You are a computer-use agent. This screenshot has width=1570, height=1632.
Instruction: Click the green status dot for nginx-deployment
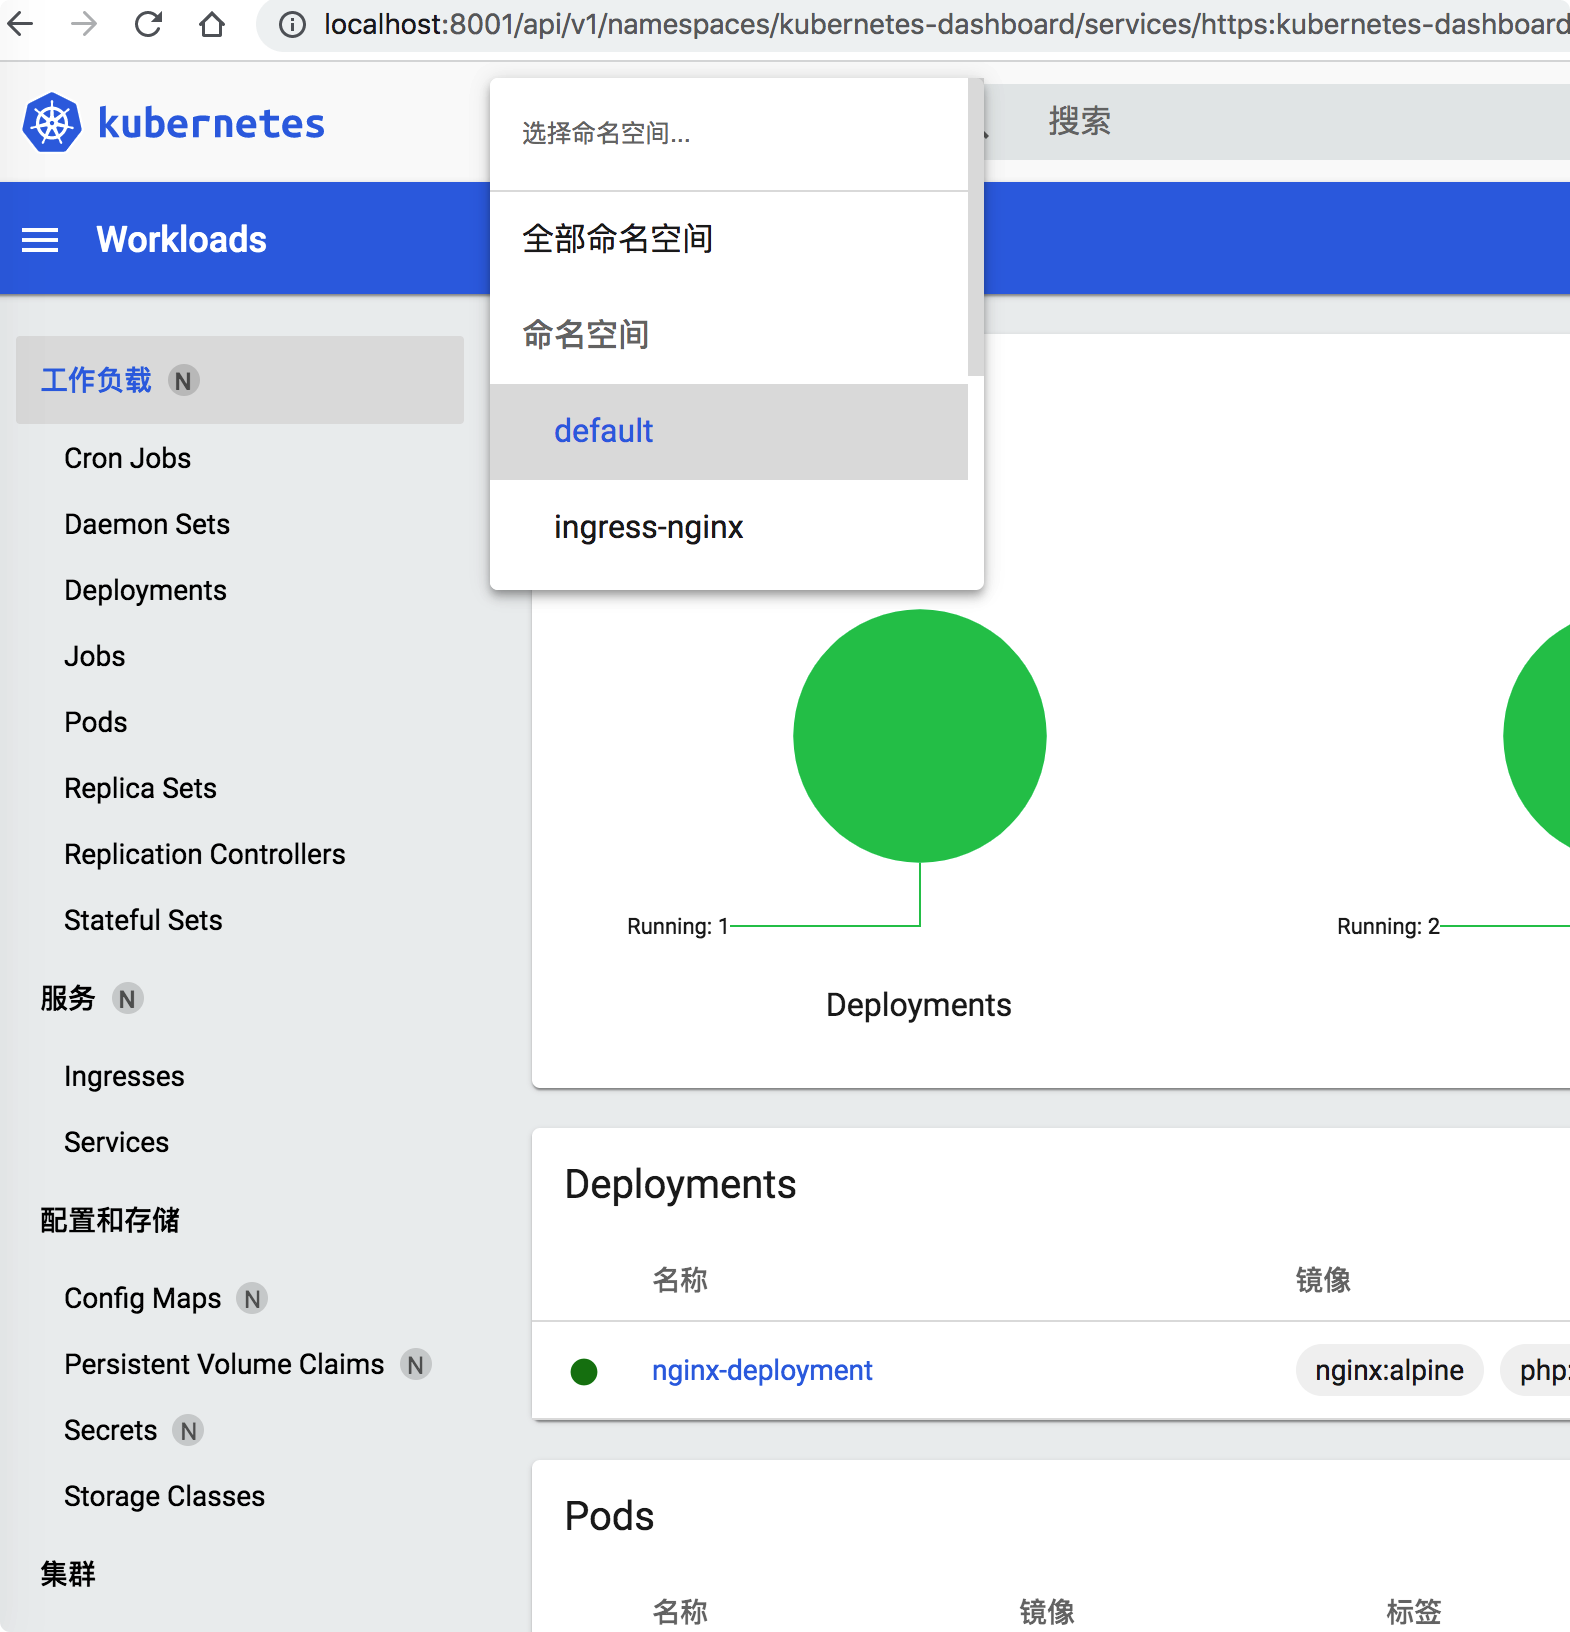(x=584, y=1371)
